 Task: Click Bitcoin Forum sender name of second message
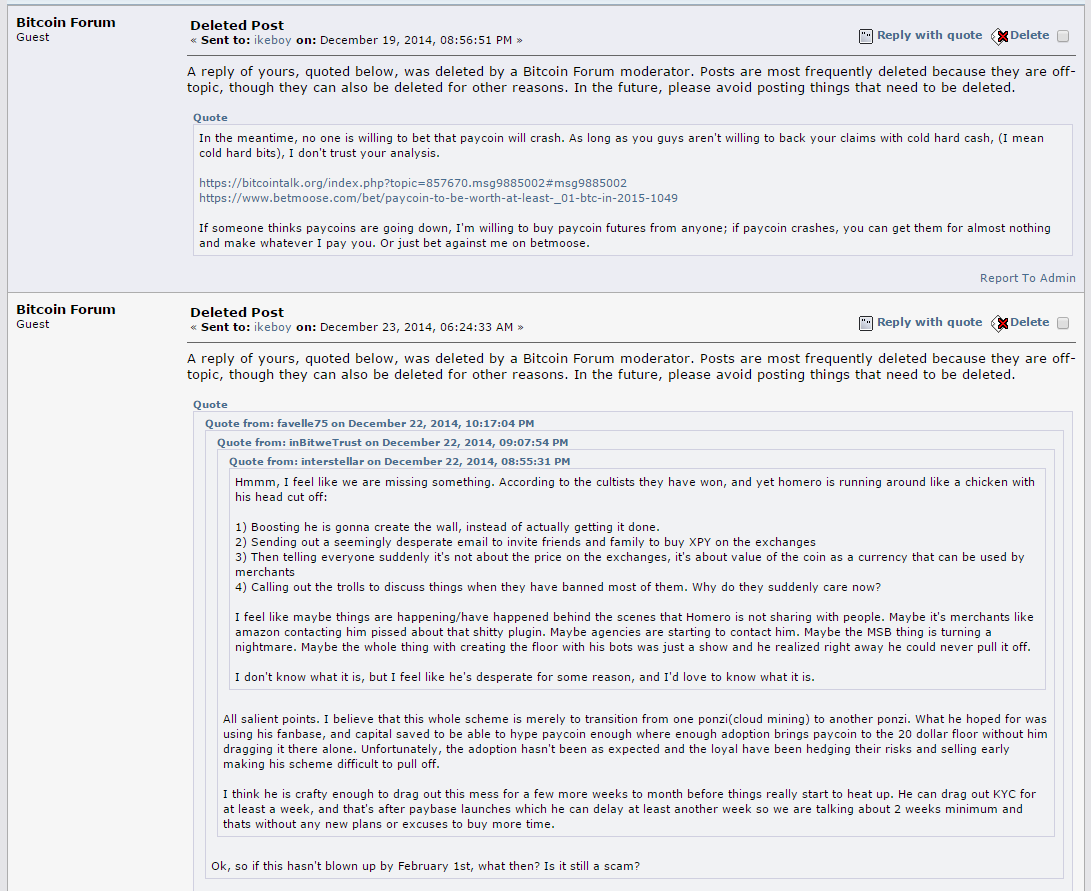pos(66,310)
